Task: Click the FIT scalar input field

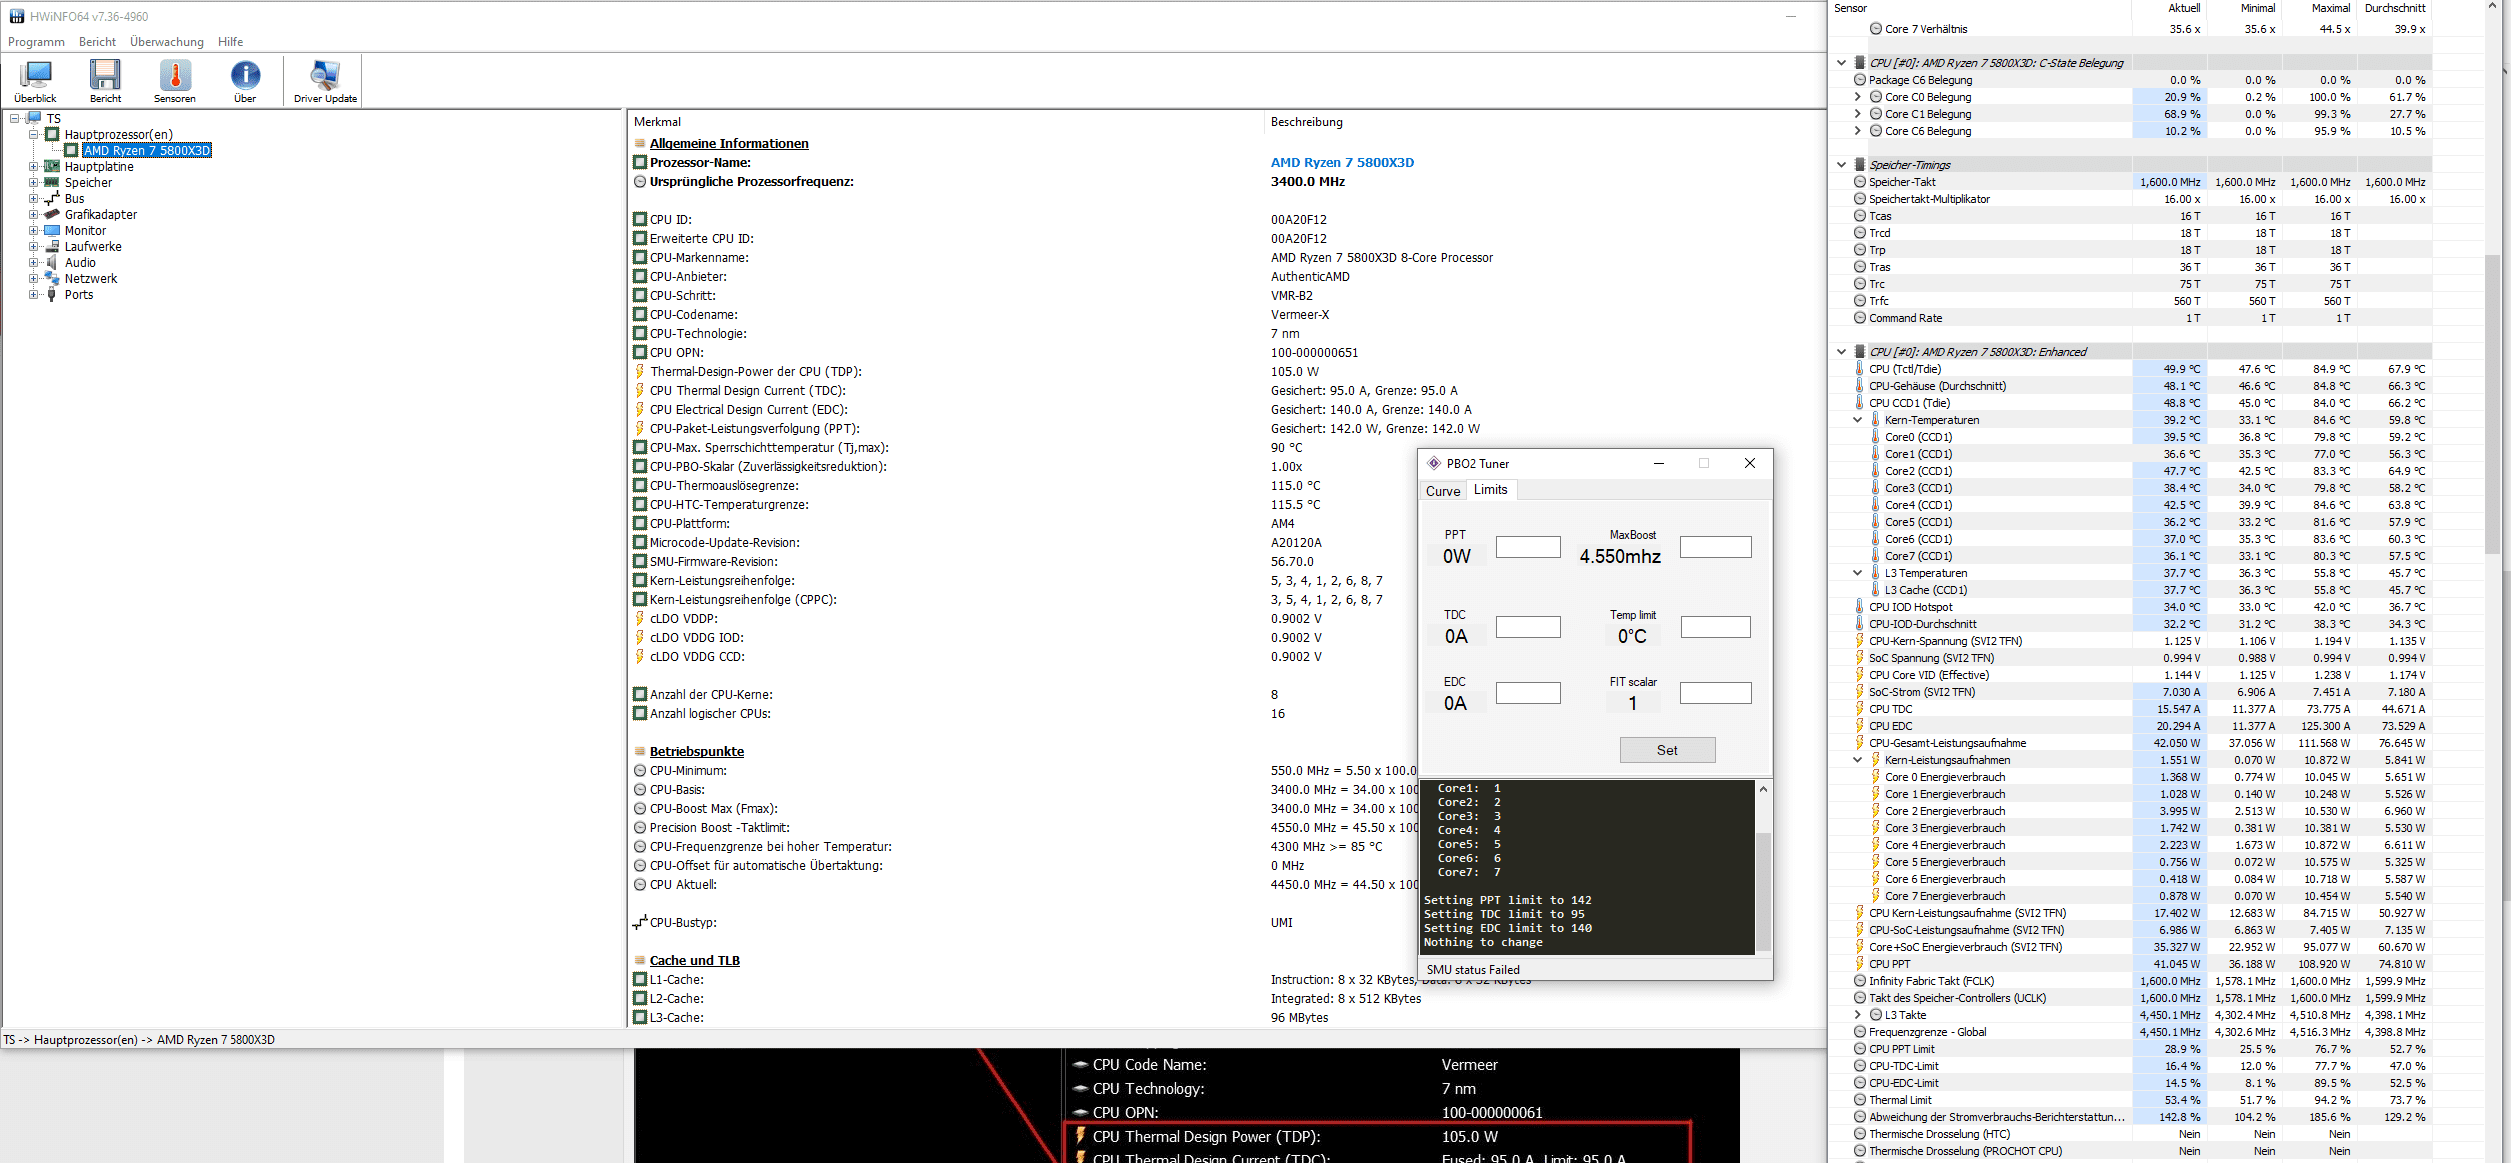Action: coord(1716,693)
